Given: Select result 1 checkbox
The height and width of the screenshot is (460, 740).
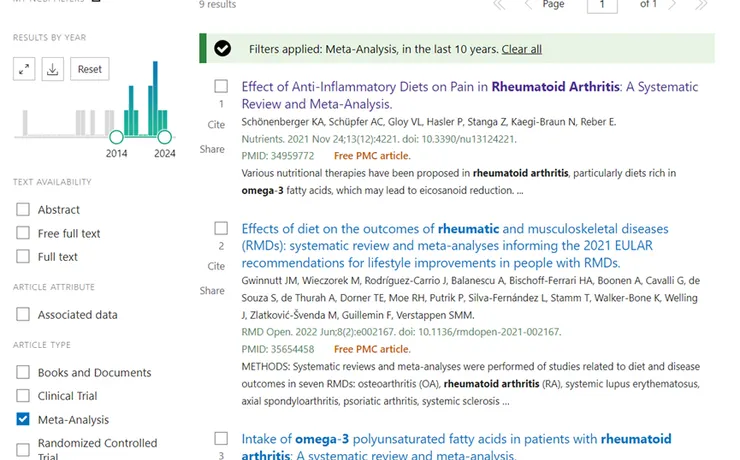Looking at the screenshot, I should (221, 86).
